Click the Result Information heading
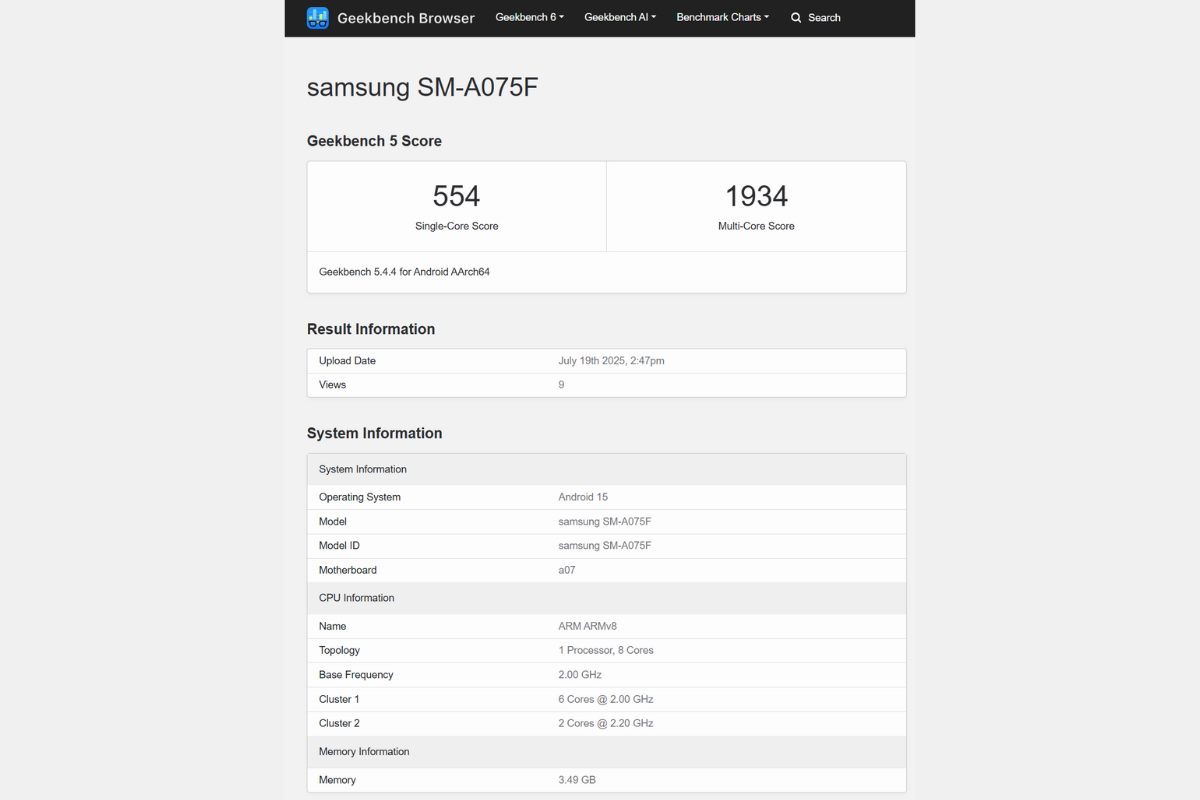The height and width of the screenshot is (800, 1200). (x=371, y=329)
